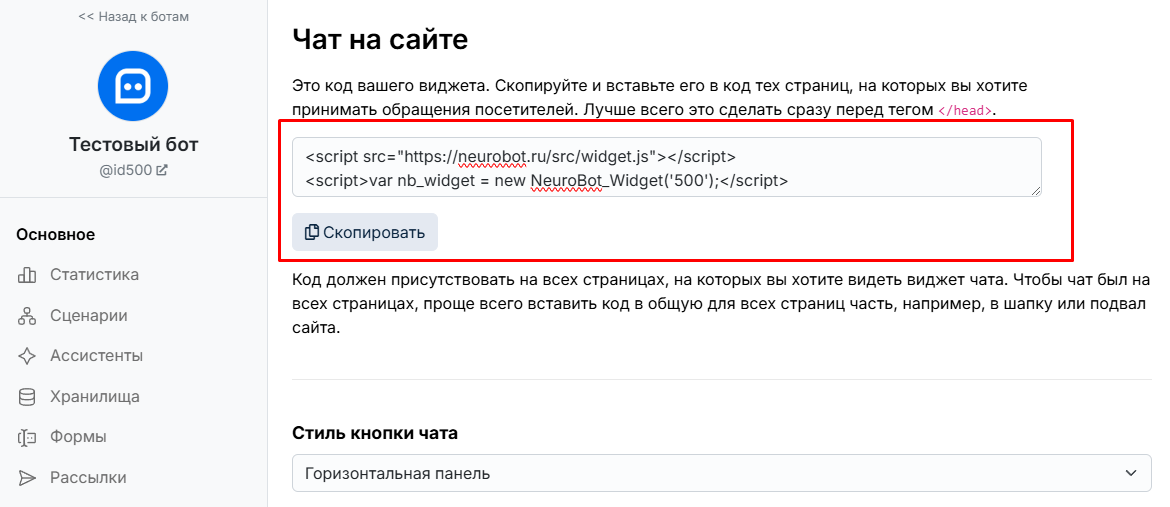Viewport: 1170px width, 507px height.
Task: Click the Формы sidebar icon
Action: (x=27, y=437)
